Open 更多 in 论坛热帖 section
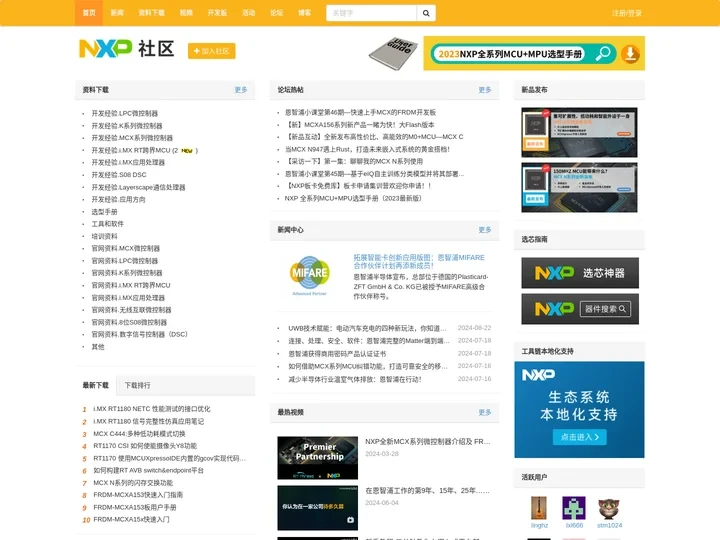Image resolution: width=720 pixels, height=540 pixels. coord(485,90)
